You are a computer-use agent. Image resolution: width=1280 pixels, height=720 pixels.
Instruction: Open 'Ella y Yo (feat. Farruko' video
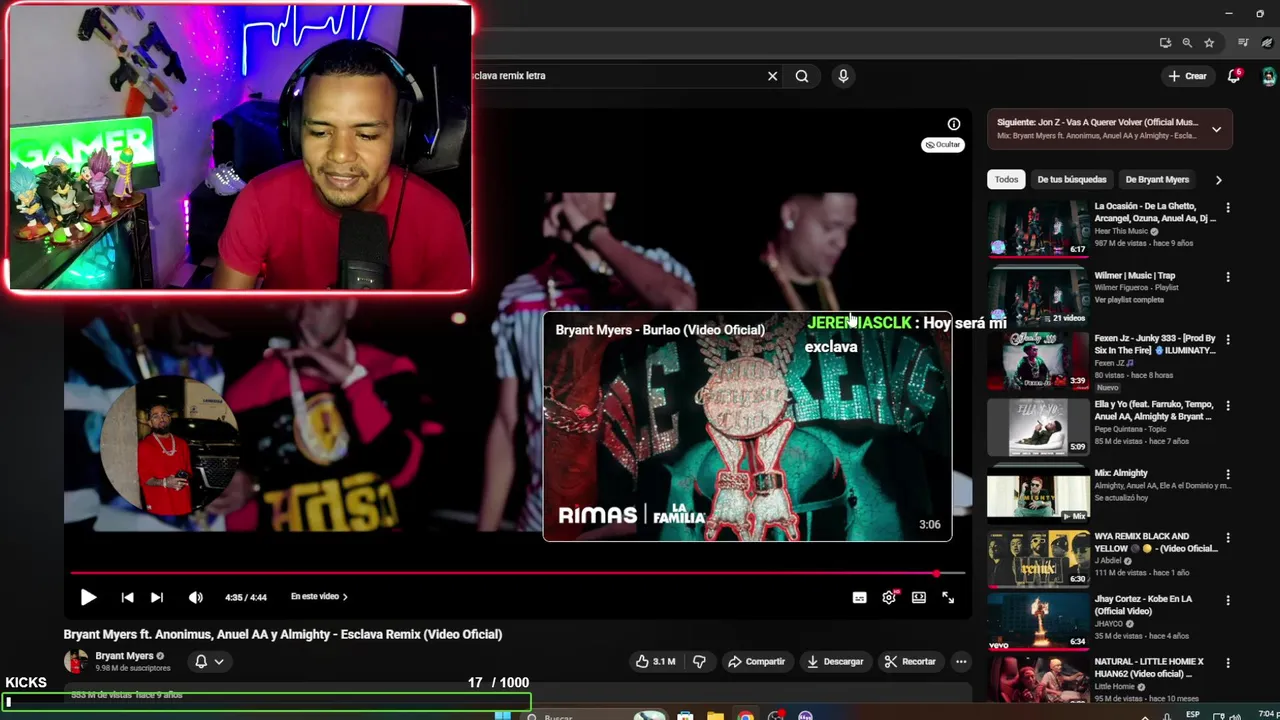1038,427
